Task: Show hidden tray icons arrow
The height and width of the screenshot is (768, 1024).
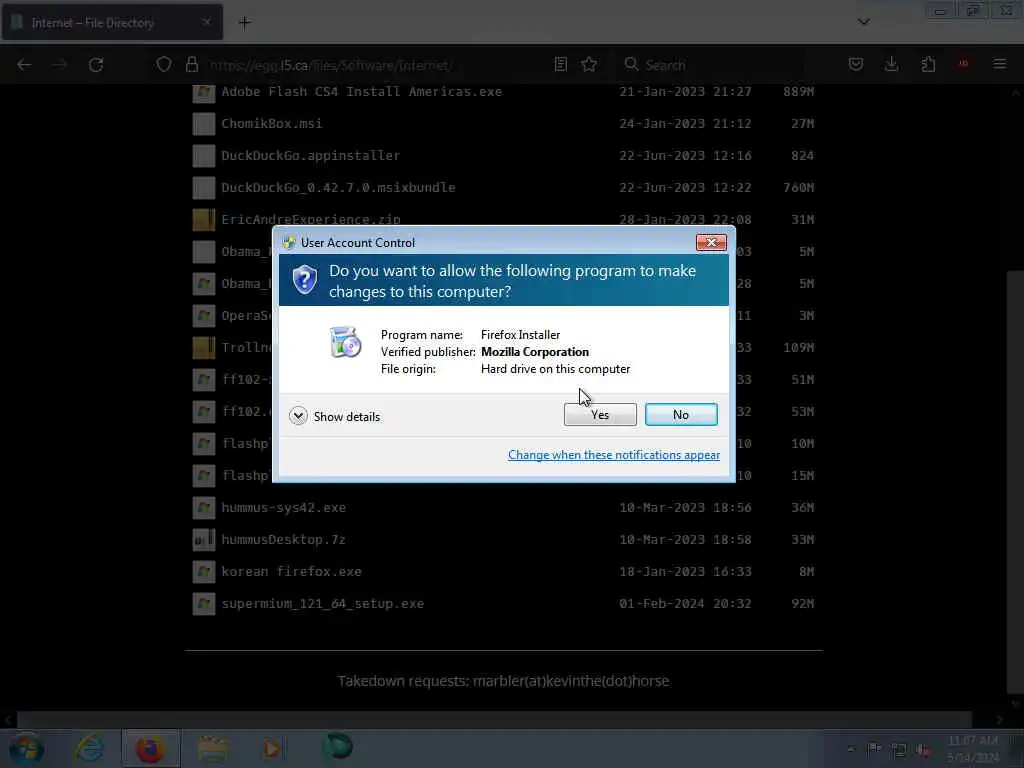Action: (850, 749)
